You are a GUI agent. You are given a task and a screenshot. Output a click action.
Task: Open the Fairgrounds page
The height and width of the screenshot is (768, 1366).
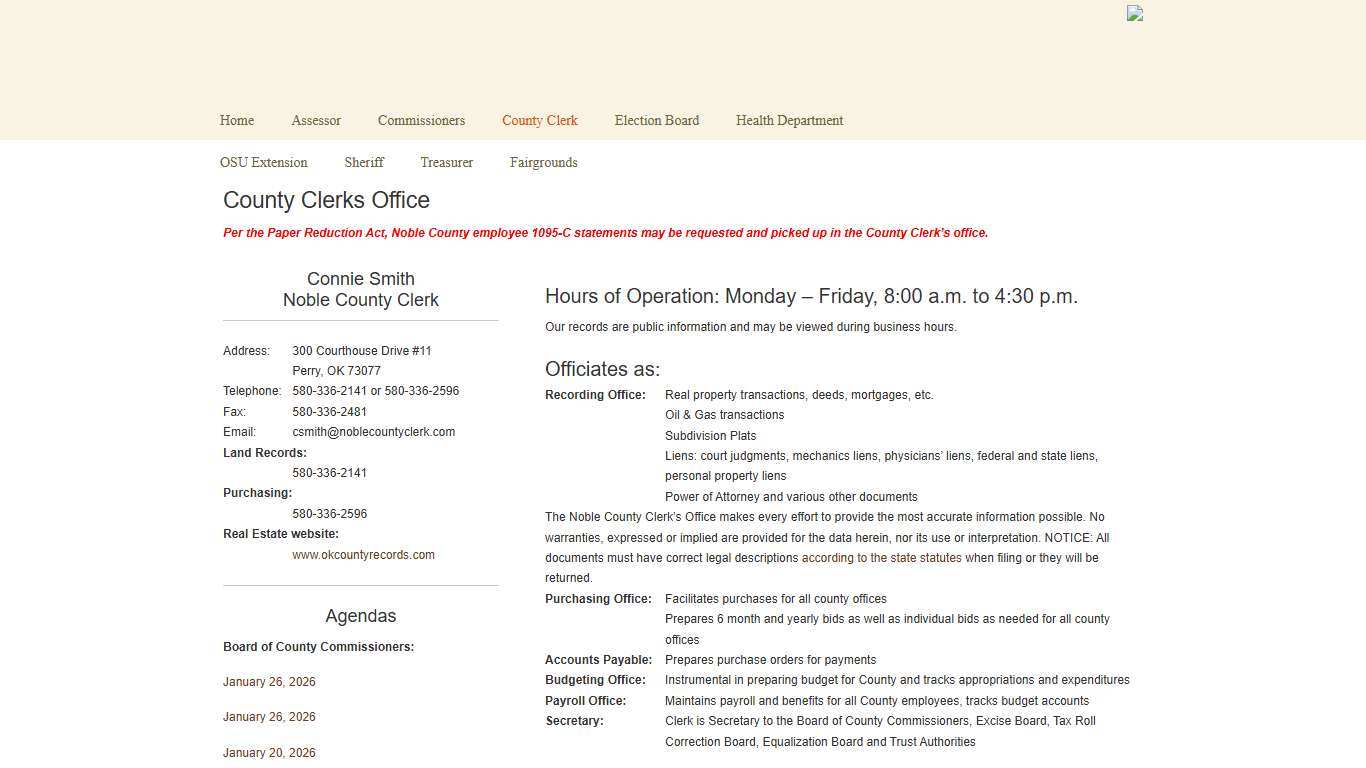pyautogui.click(x=543, y=162)
